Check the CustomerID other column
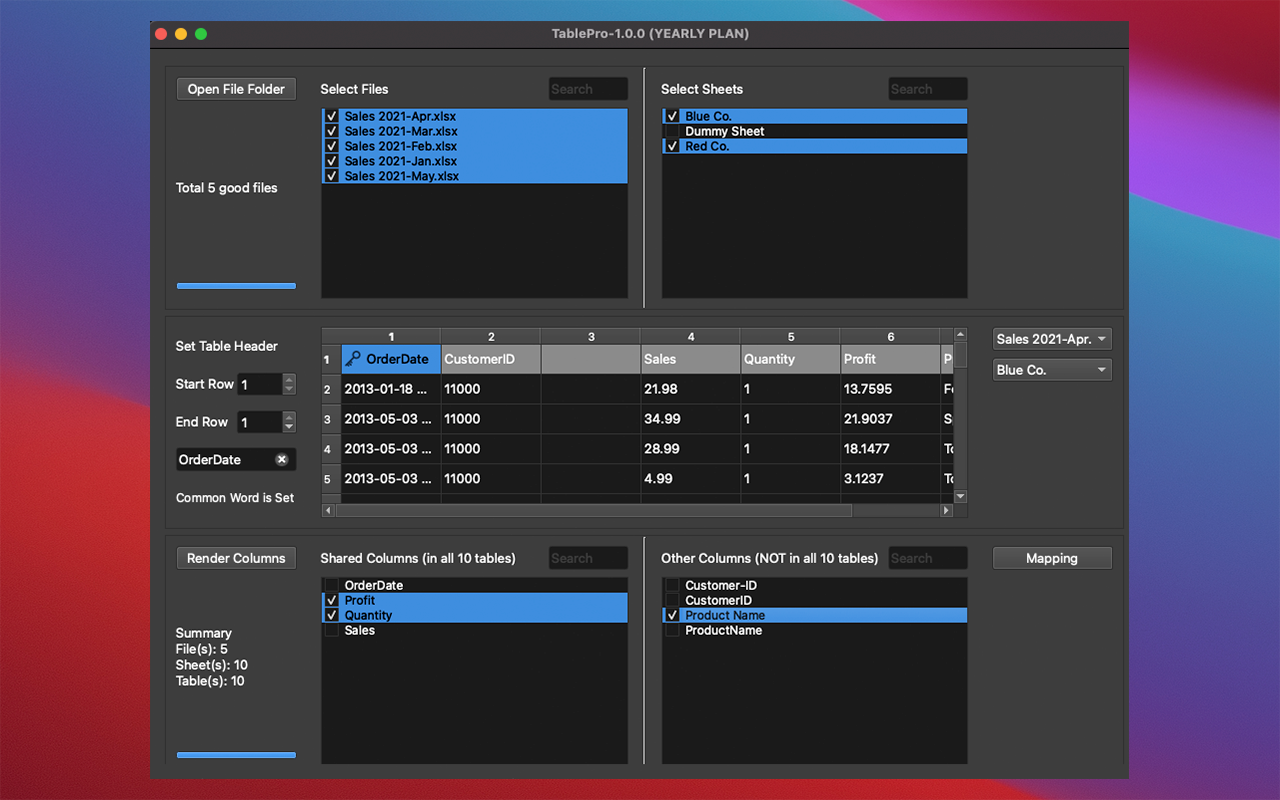1280x800 pixels. pos(673,600)
